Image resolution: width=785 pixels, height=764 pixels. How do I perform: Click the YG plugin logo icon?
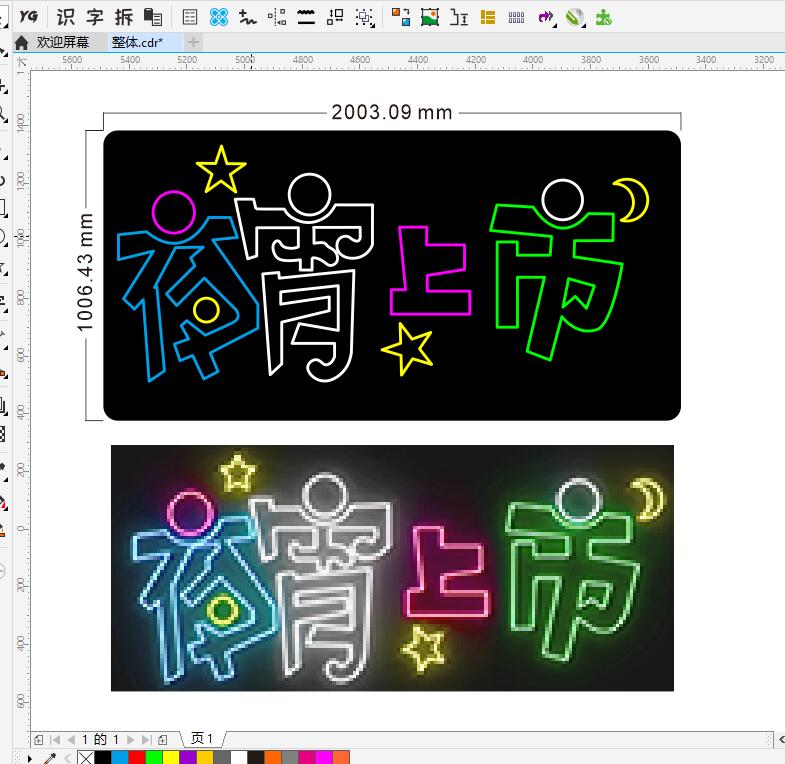(x=28, y=17)
